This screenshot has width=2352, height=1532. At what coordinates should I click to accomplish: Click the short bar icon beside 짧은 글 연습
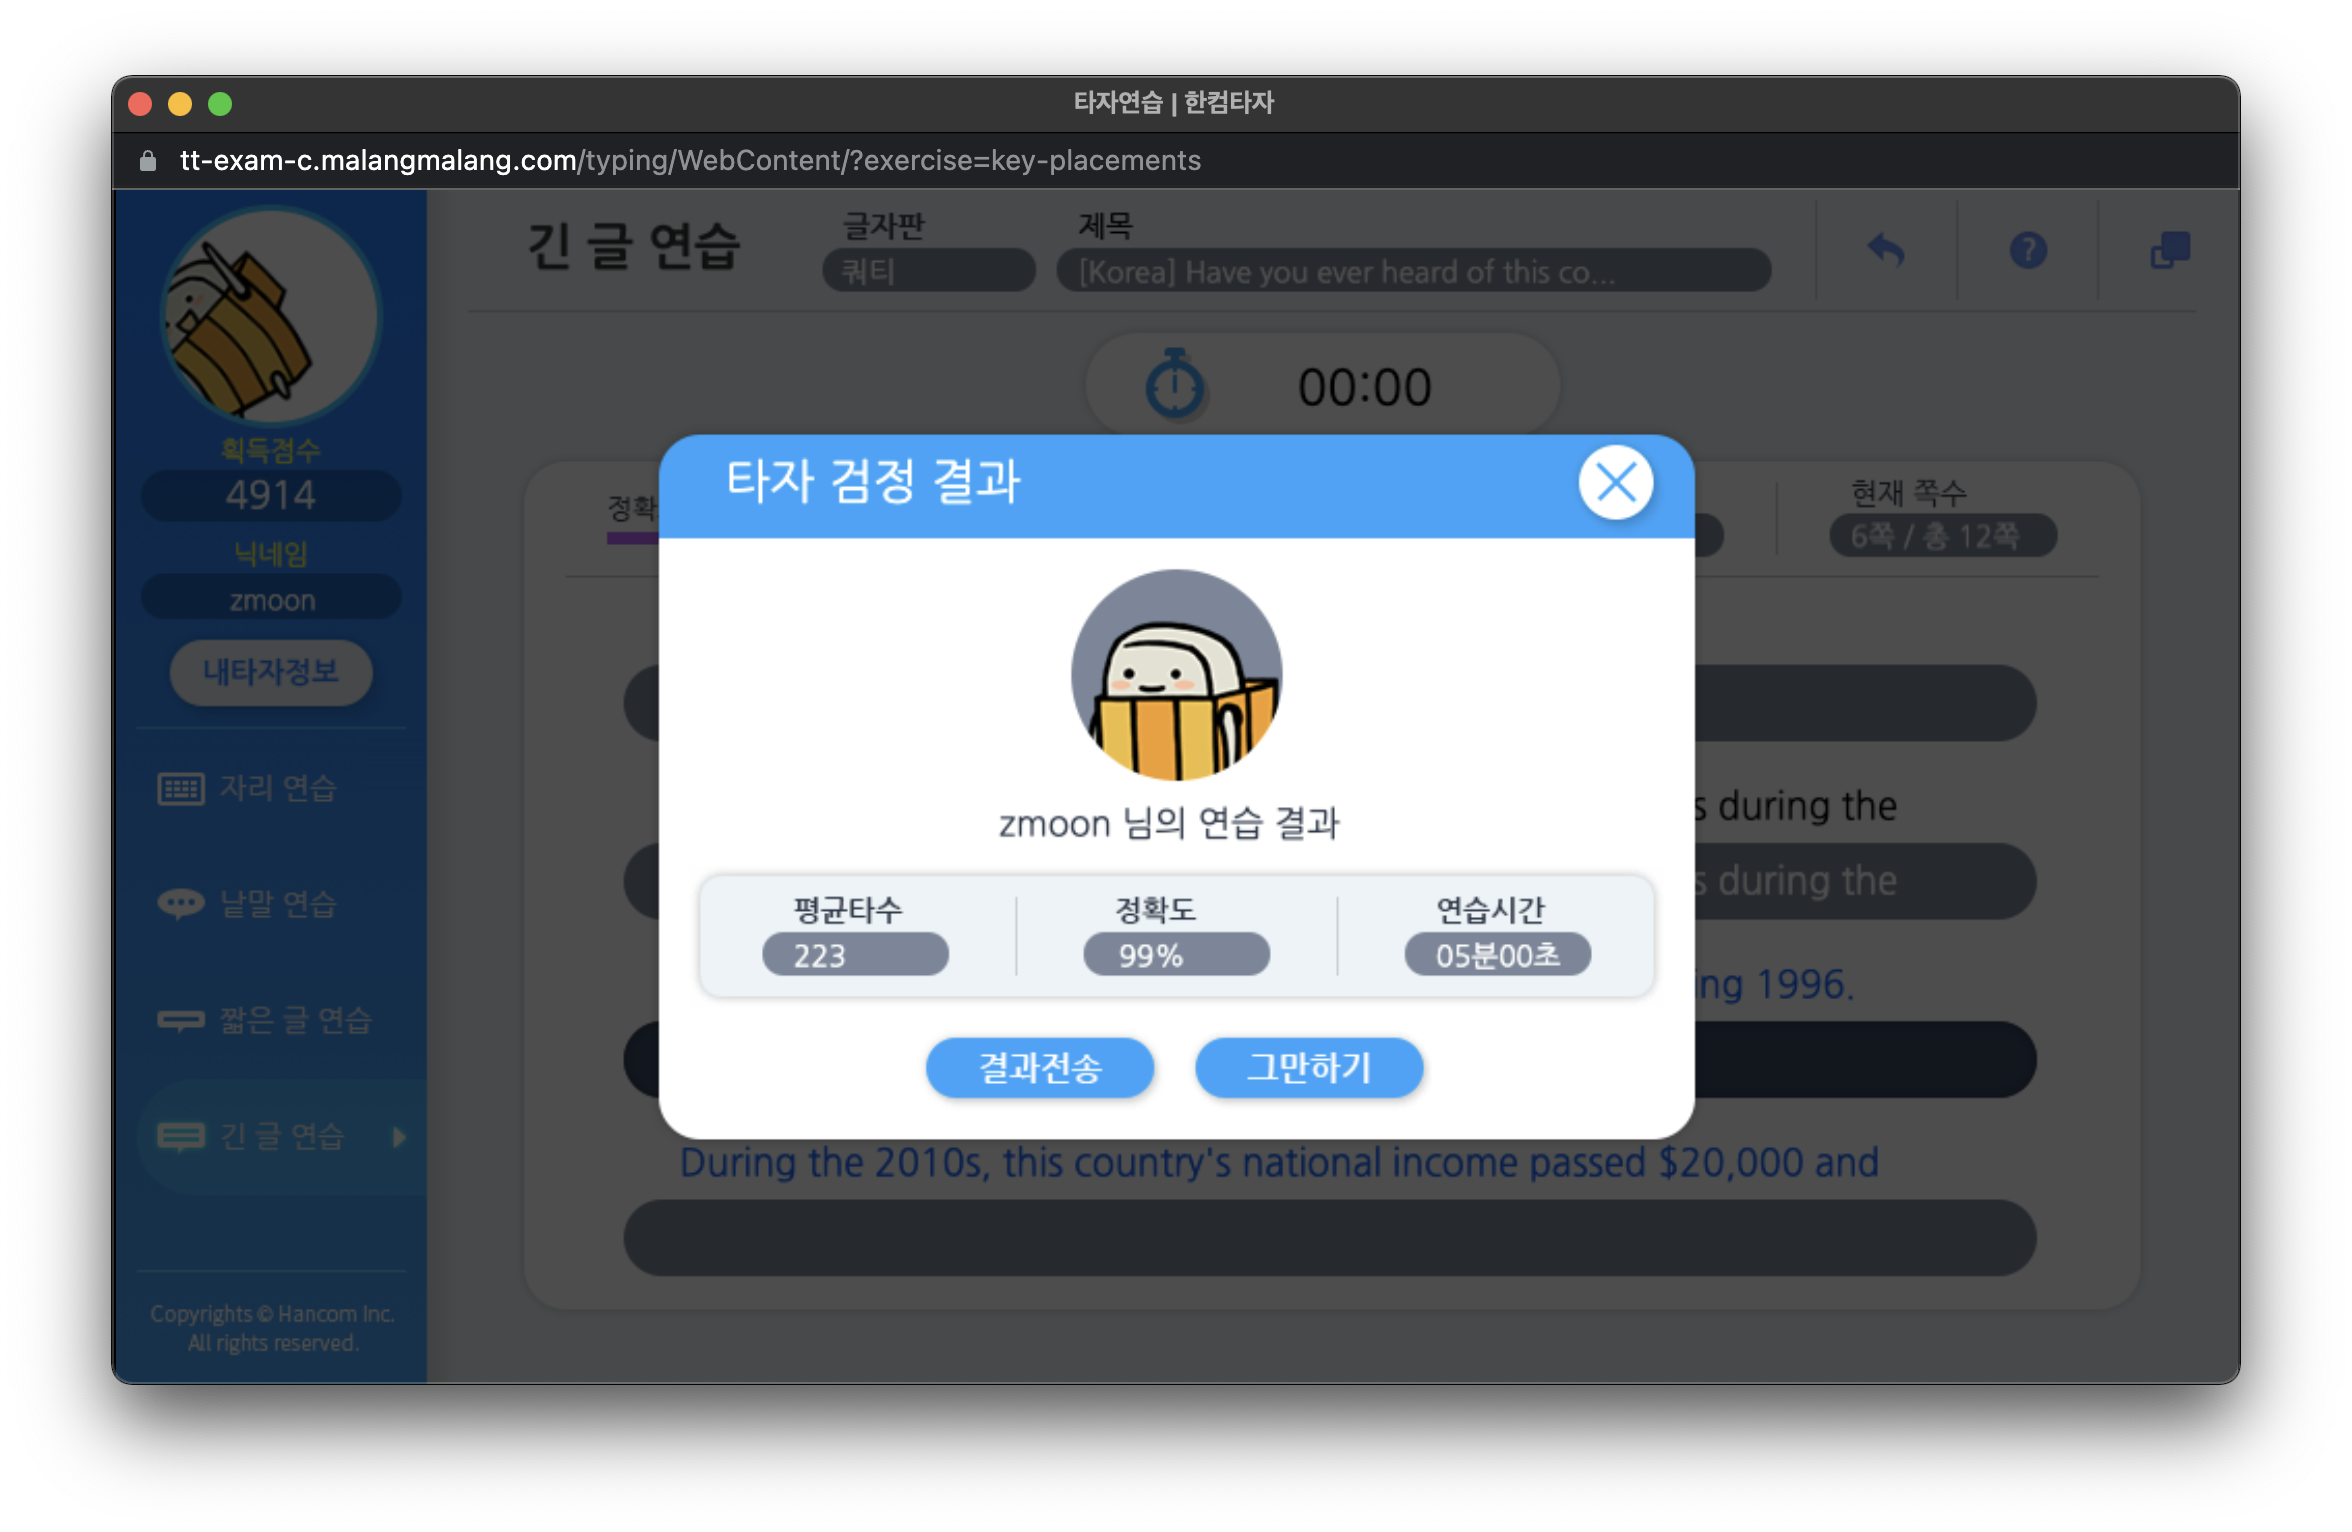[181, 1020]
